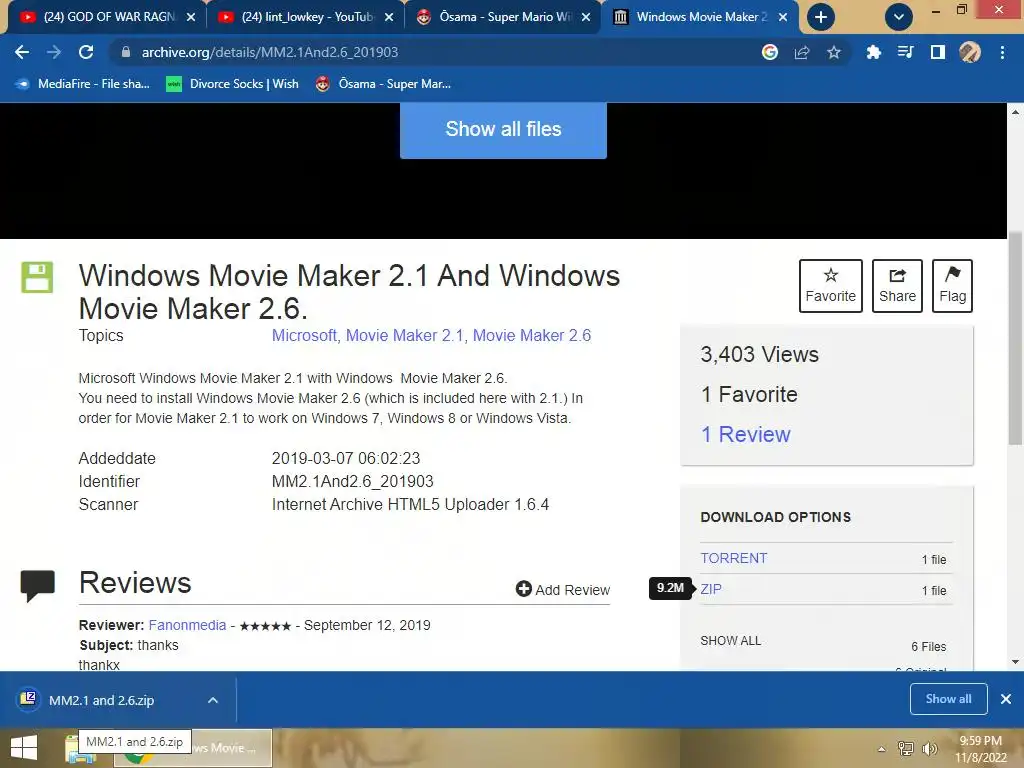Show hidden system tray icons
Viewport: 1024px width, 768px height.
882,749
